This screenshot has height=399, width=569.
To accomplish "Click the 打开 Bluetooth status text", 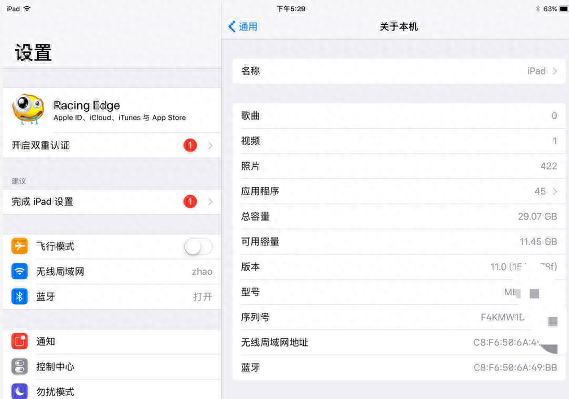I will point(202,297).
